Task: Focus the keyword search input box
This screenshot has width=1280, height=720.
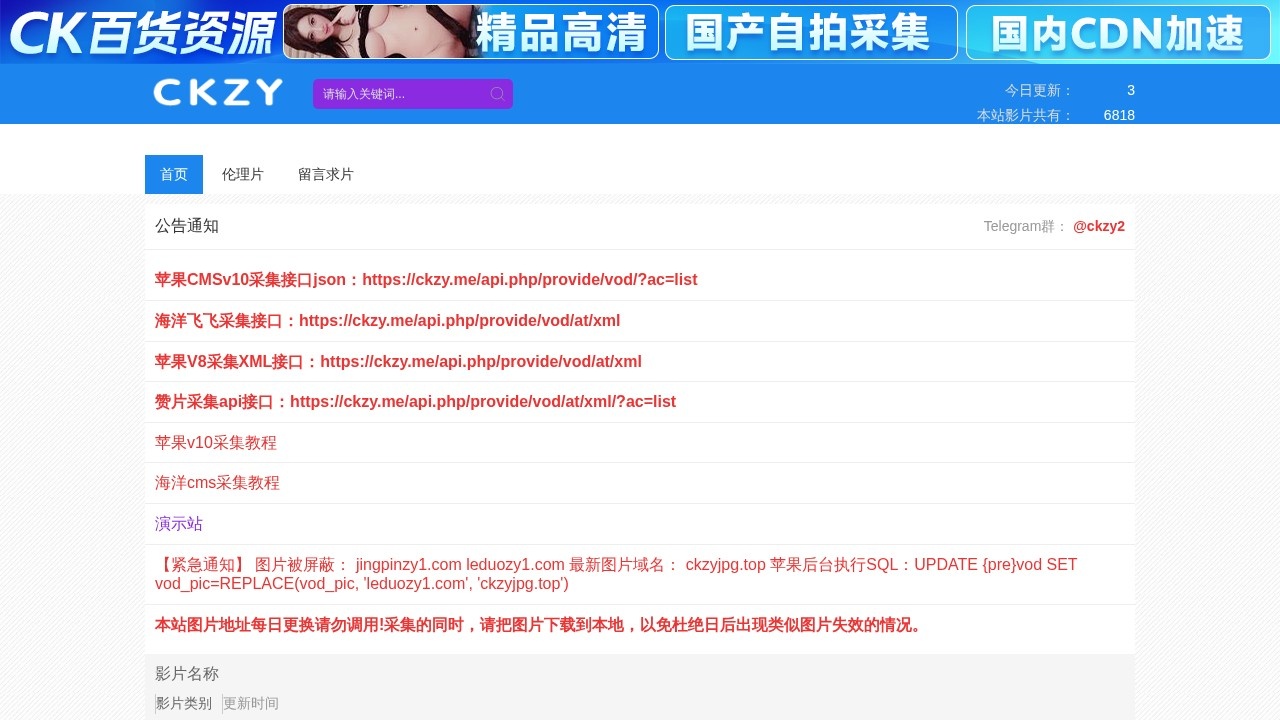Action: 400,94
